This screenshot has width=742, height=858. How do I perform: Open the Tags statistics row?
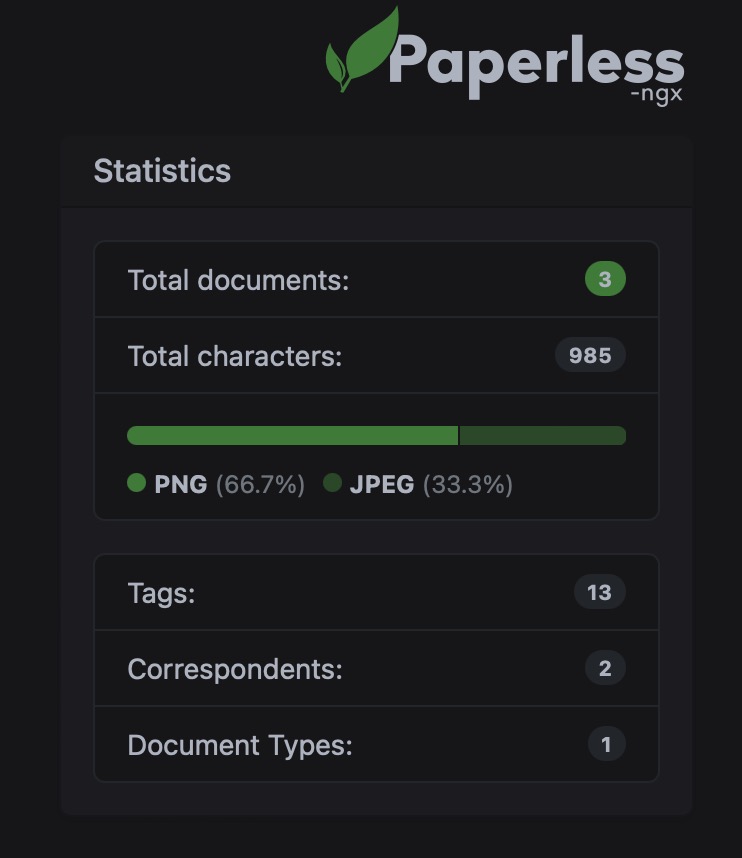pos(375,592)
